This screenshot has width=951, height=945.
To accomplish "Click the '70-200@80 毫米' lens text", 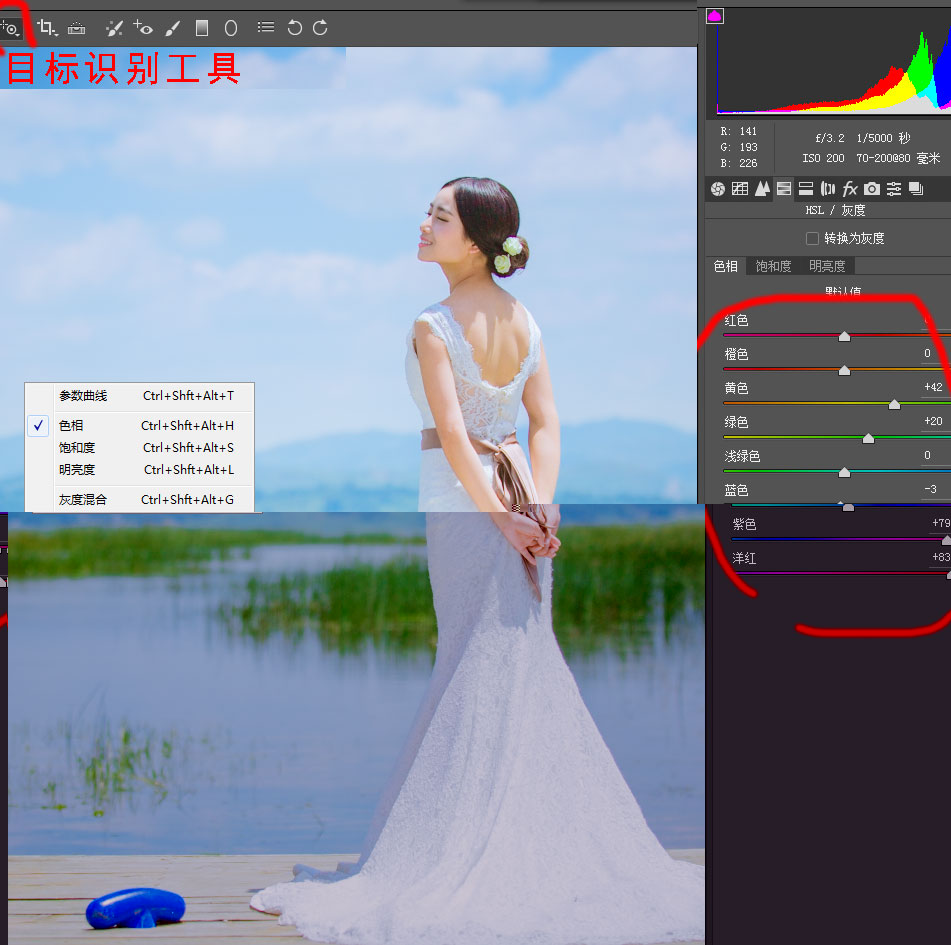I will pyautogui.click(x=898, y=158).
